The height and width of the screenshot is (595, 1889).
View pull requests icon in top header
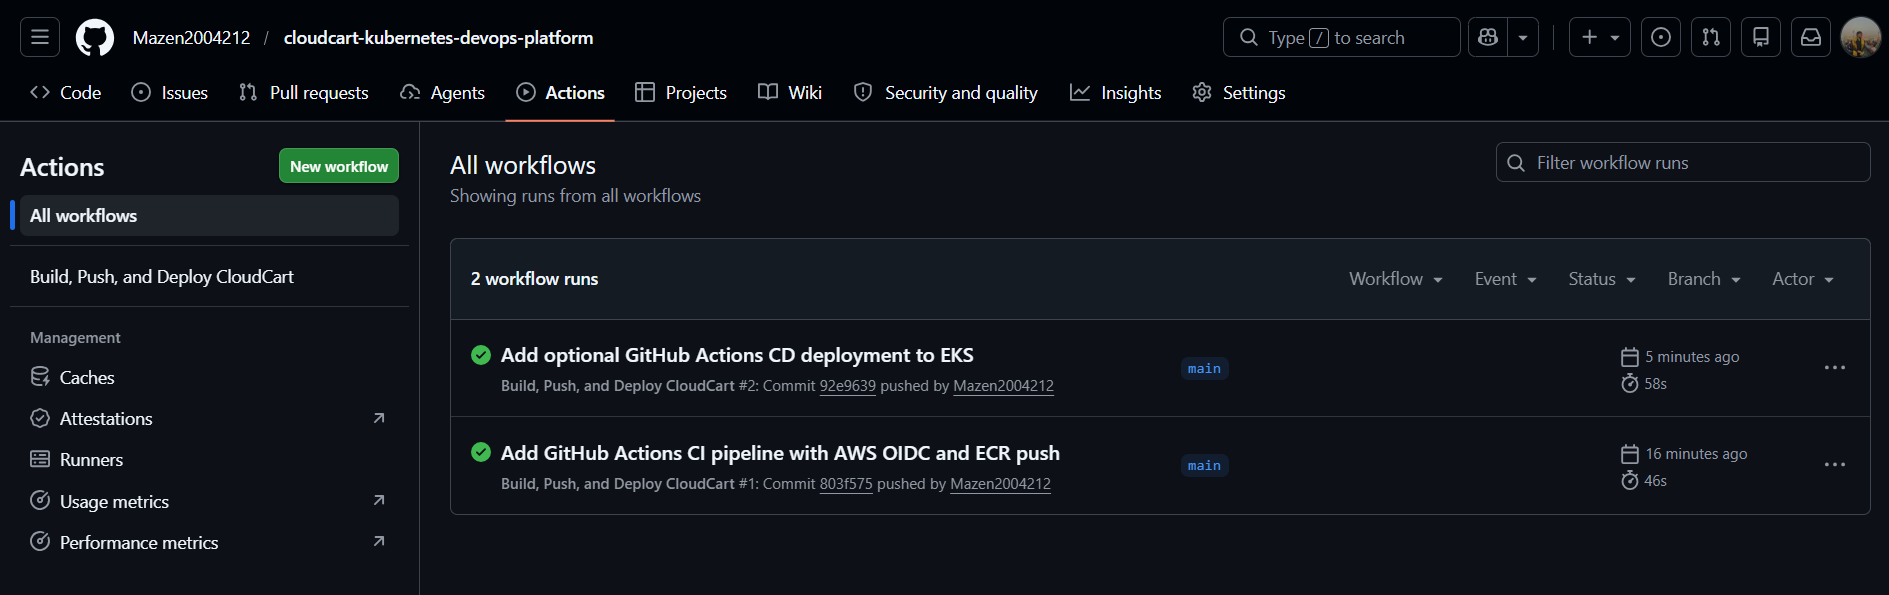click(x=1711, y=37)
